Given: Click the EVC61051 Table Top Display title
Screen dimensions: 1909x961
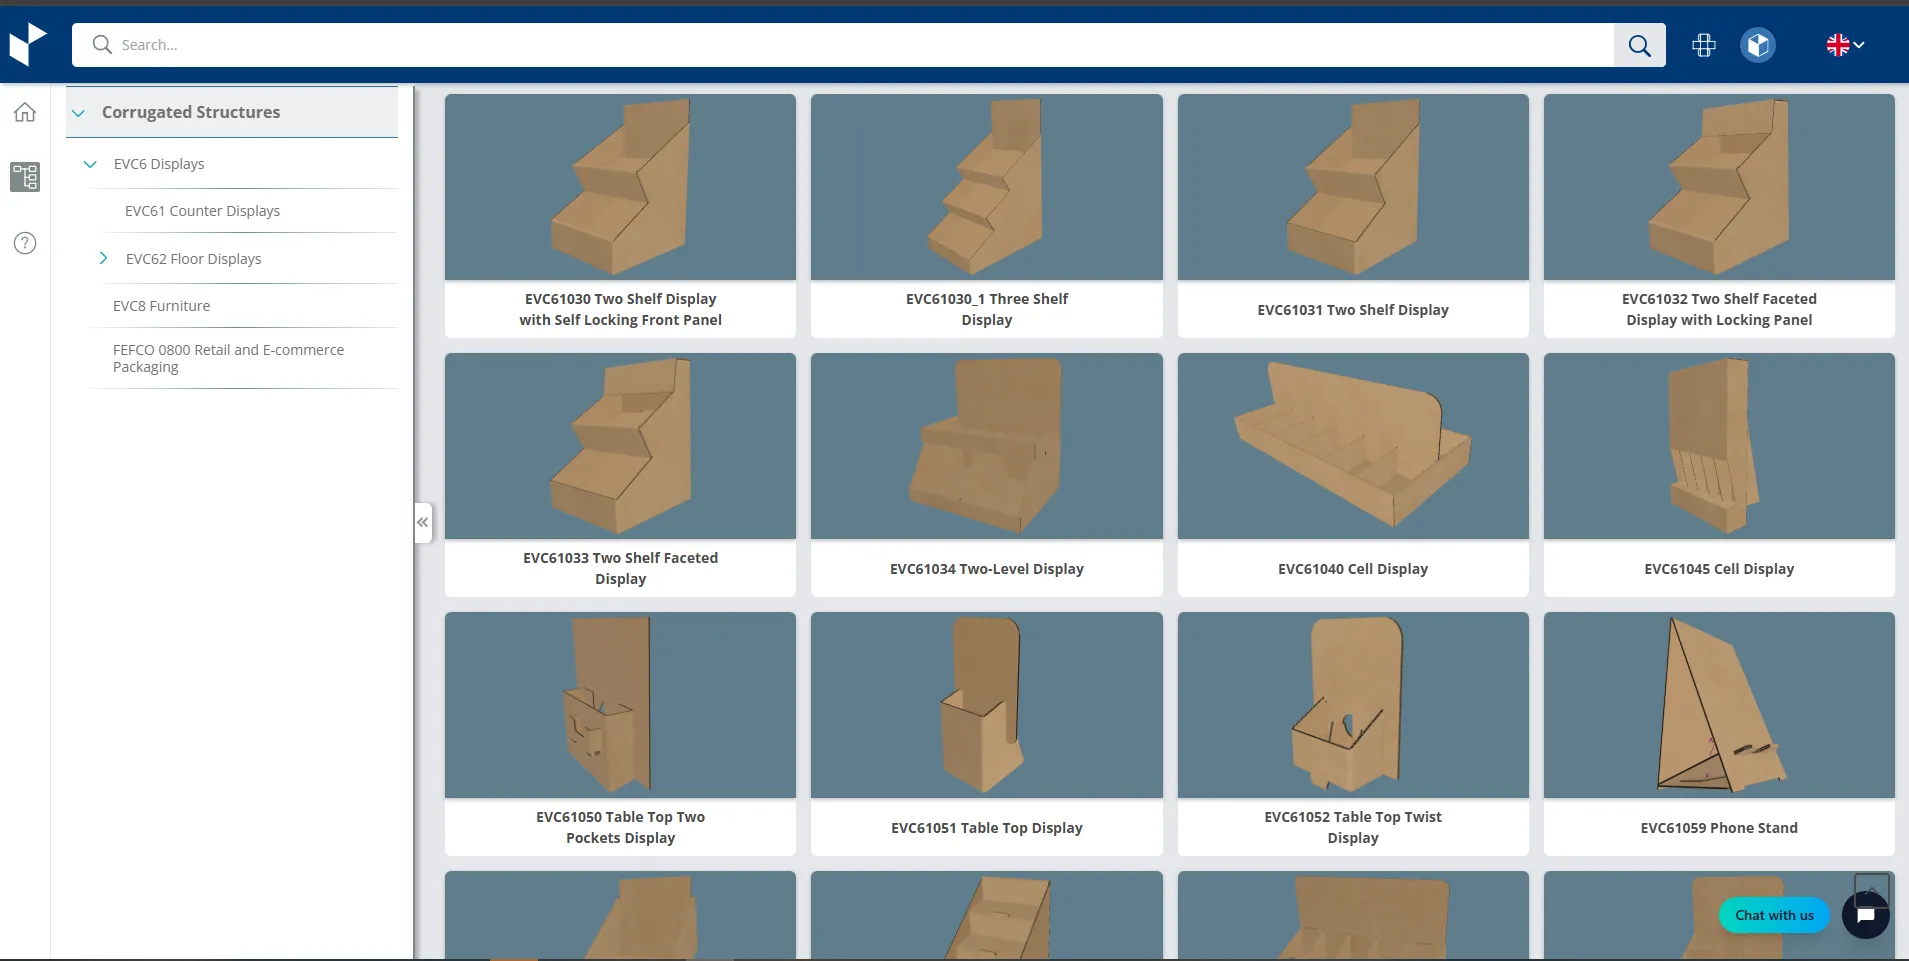Looking at the screenshot, I should tap(986, 828).
